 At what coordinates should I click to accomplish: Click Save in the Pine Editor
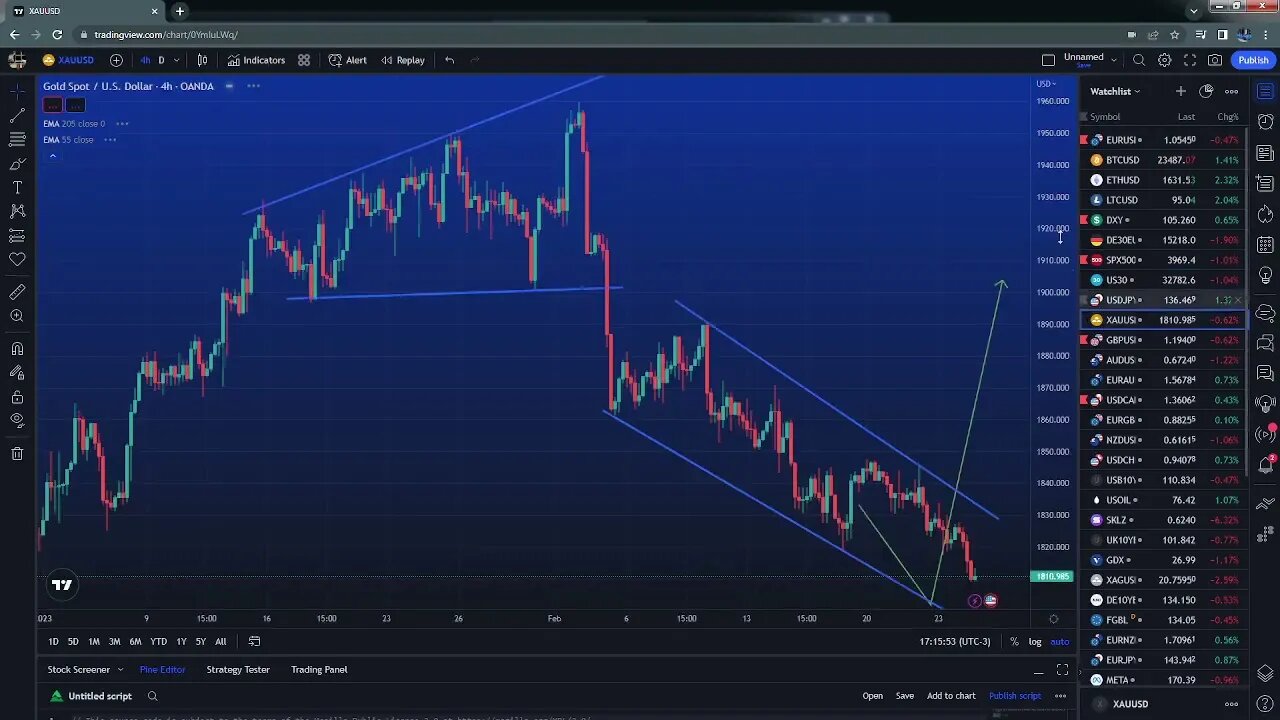point(905,696)
